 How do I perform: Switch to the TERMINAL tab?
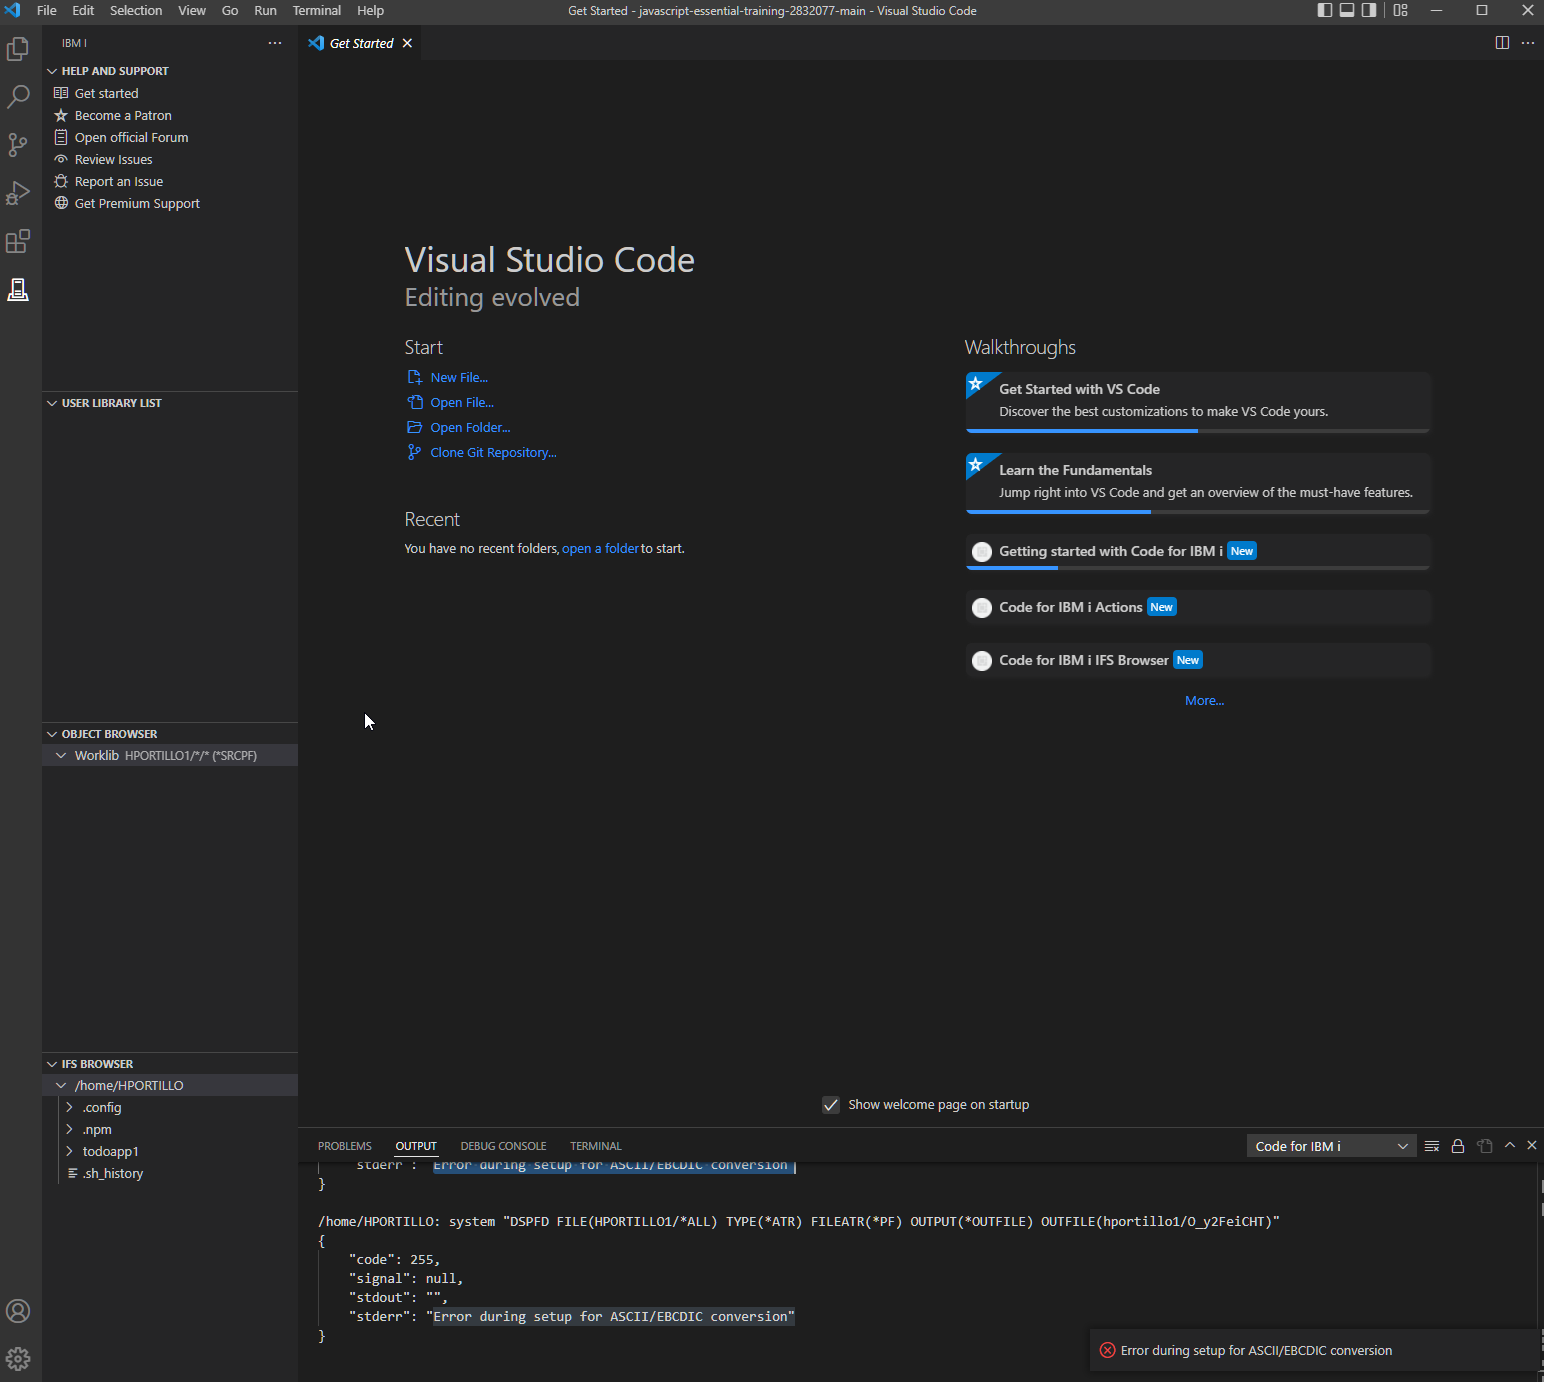(x=595, y=1146)
